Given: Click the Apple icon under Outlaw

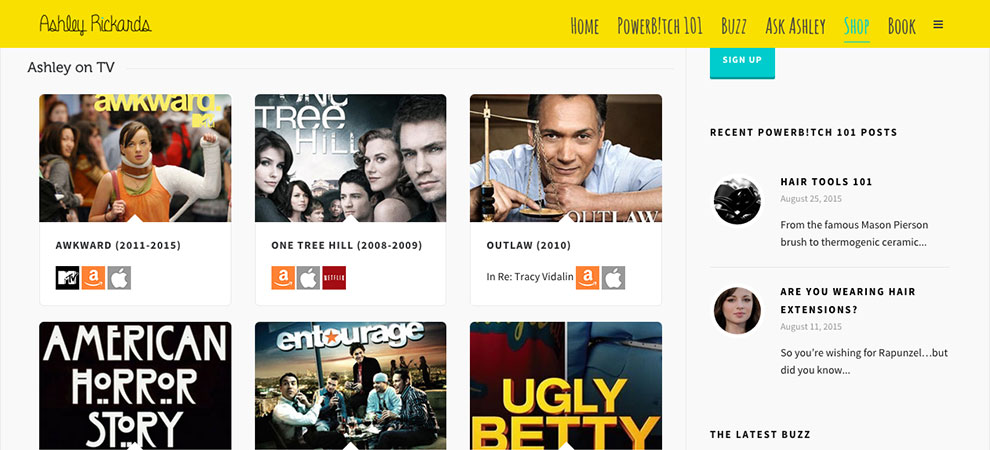Looking at the screenshot, I should point(613,278).
